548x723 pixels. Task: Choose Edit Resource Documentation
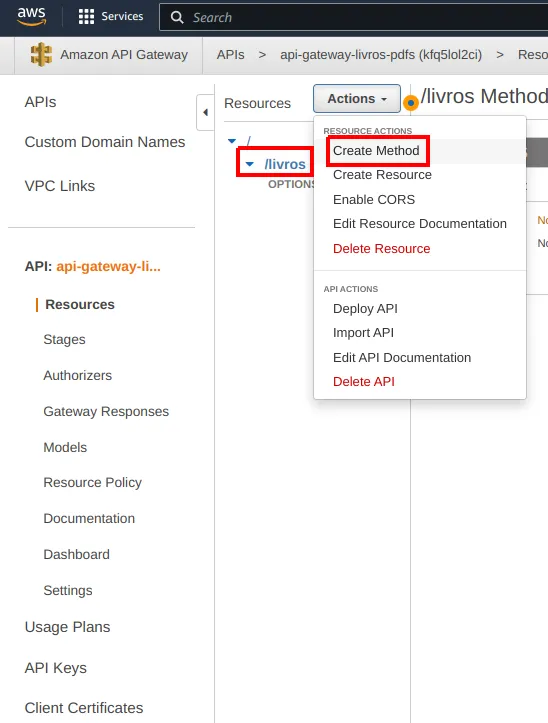coord(420,224)
